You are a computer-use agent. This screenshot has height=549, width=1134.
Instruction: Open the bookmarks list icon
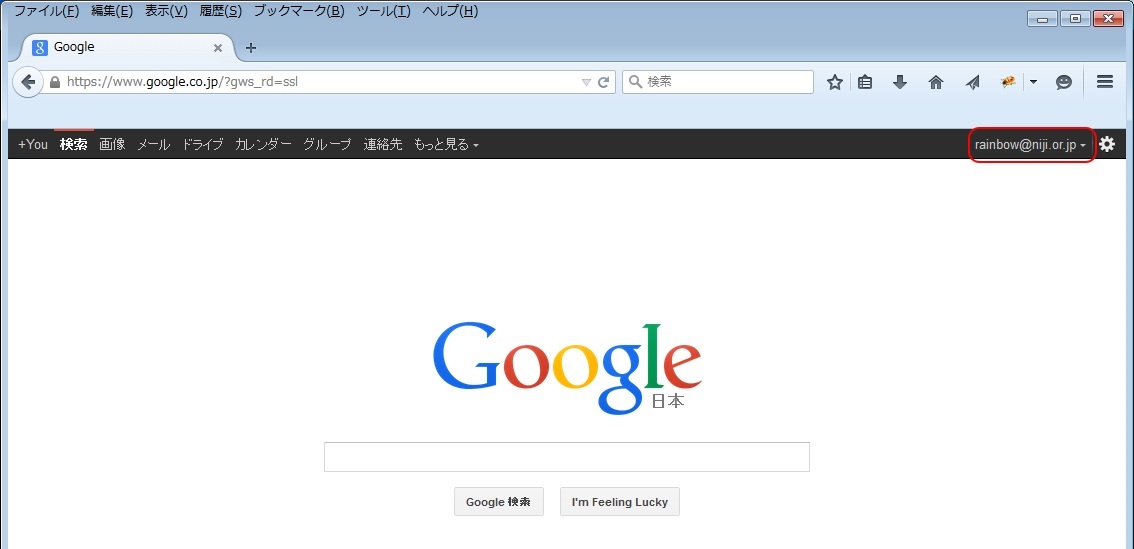tap(865, 82)
